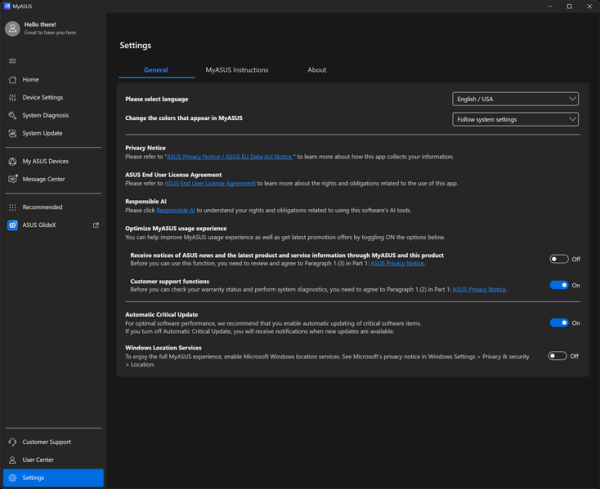Turn off Customer support functions toggle
The image size is (600, 489).
pos(559,285)
